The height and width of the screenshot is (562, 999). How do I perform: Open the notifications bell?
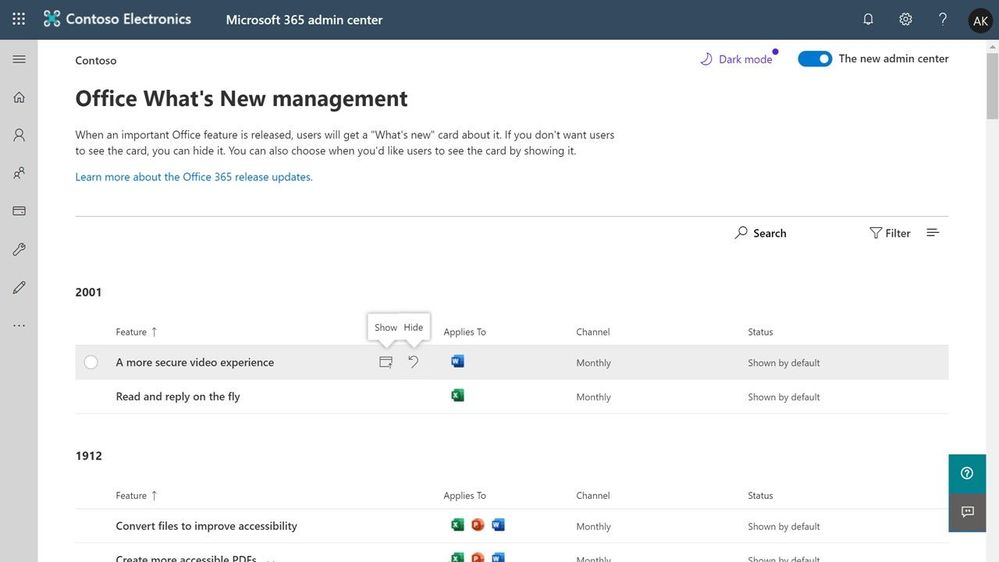pos(868,19)
